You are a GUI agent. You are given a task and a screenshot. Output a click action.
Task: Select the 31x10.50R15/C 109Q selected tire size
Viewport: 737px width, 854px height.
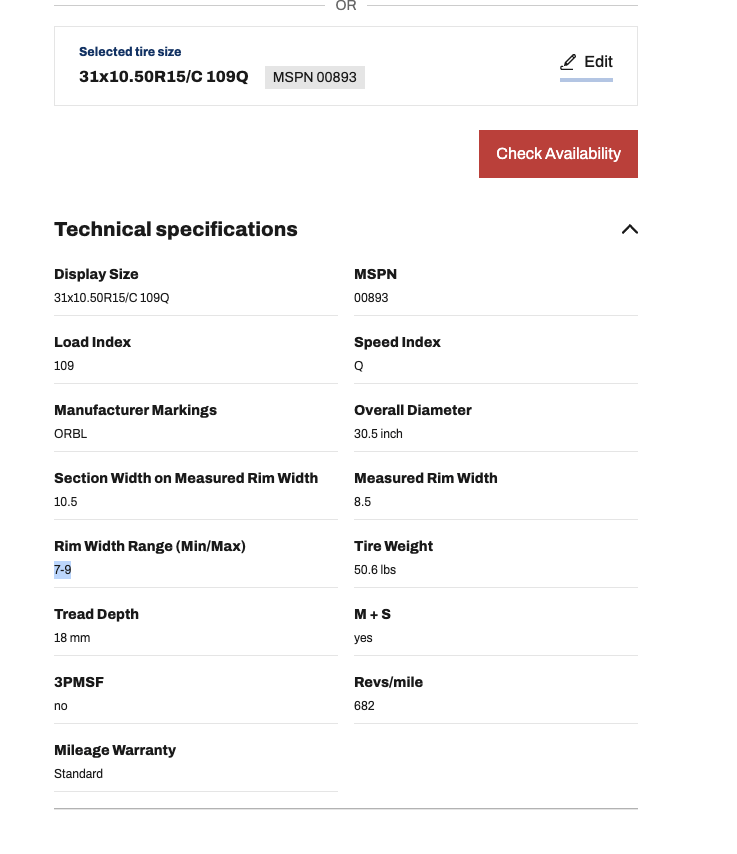(x=163, y=77)
